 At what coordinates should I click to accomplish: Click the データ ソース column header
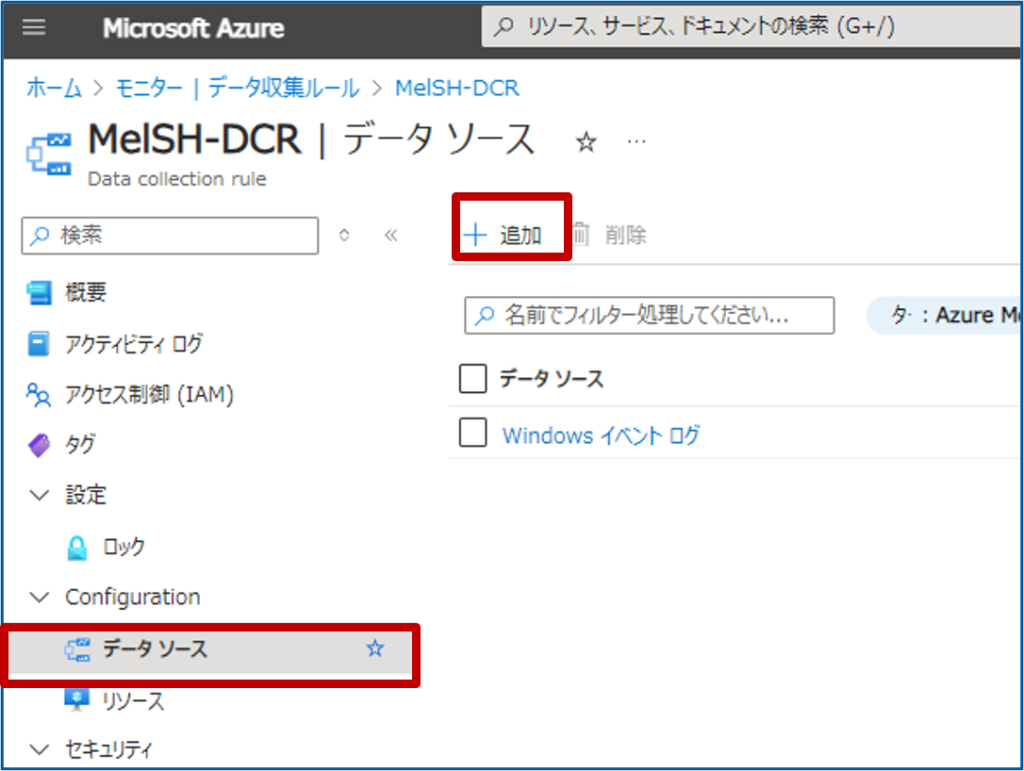[551, 379]
